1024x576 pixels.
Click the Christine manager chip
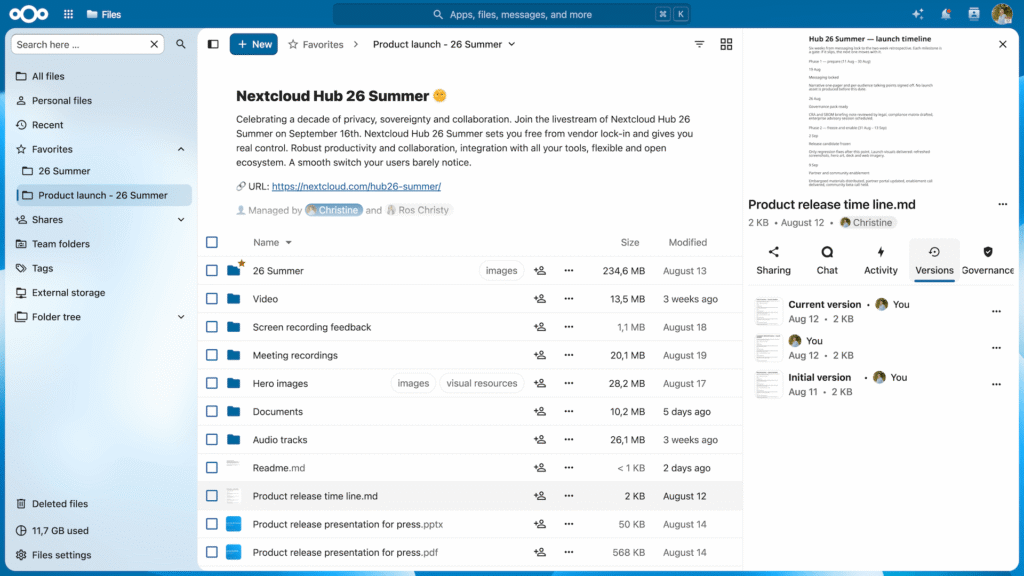click(334, 210)
